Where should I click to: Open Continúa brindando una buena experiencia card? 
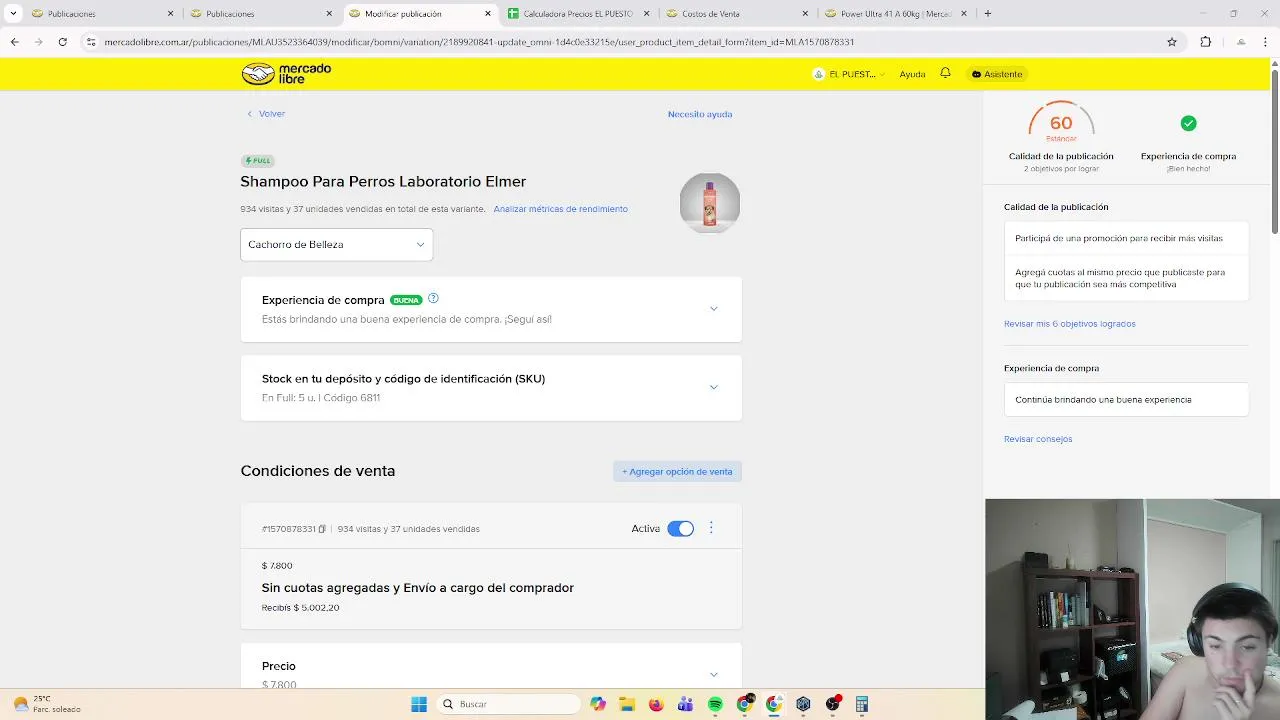[x=1126, y=400]
